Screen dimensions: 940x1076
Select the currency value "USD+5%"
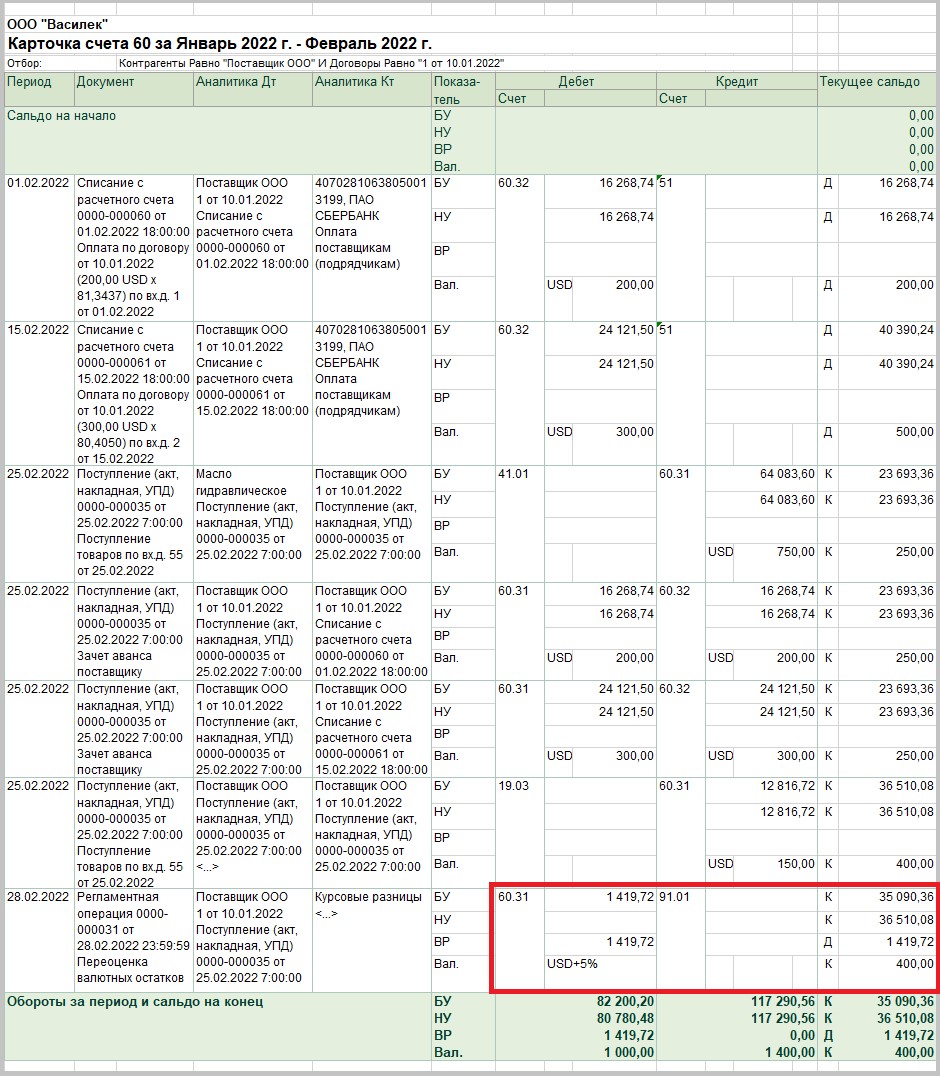point(572,963)
